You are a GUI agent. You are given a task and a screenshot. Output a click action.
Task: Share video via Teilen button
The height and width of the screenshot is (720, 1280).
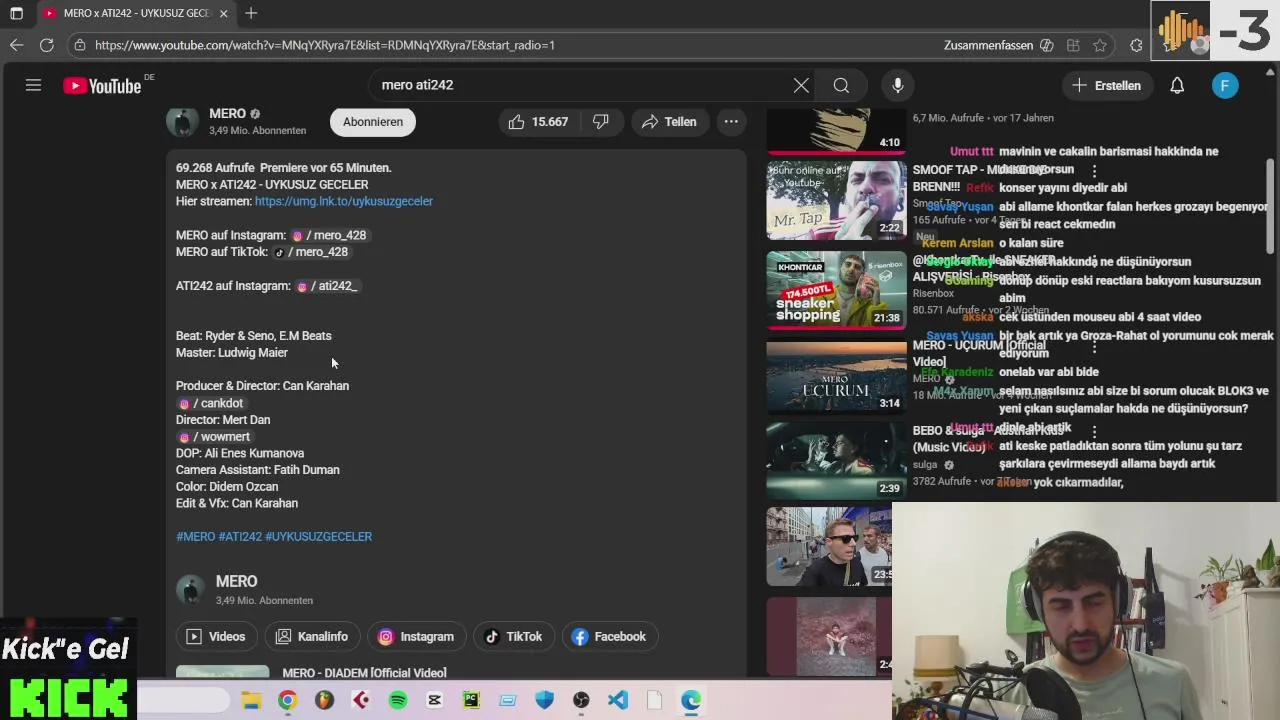(x=669, y=122)
